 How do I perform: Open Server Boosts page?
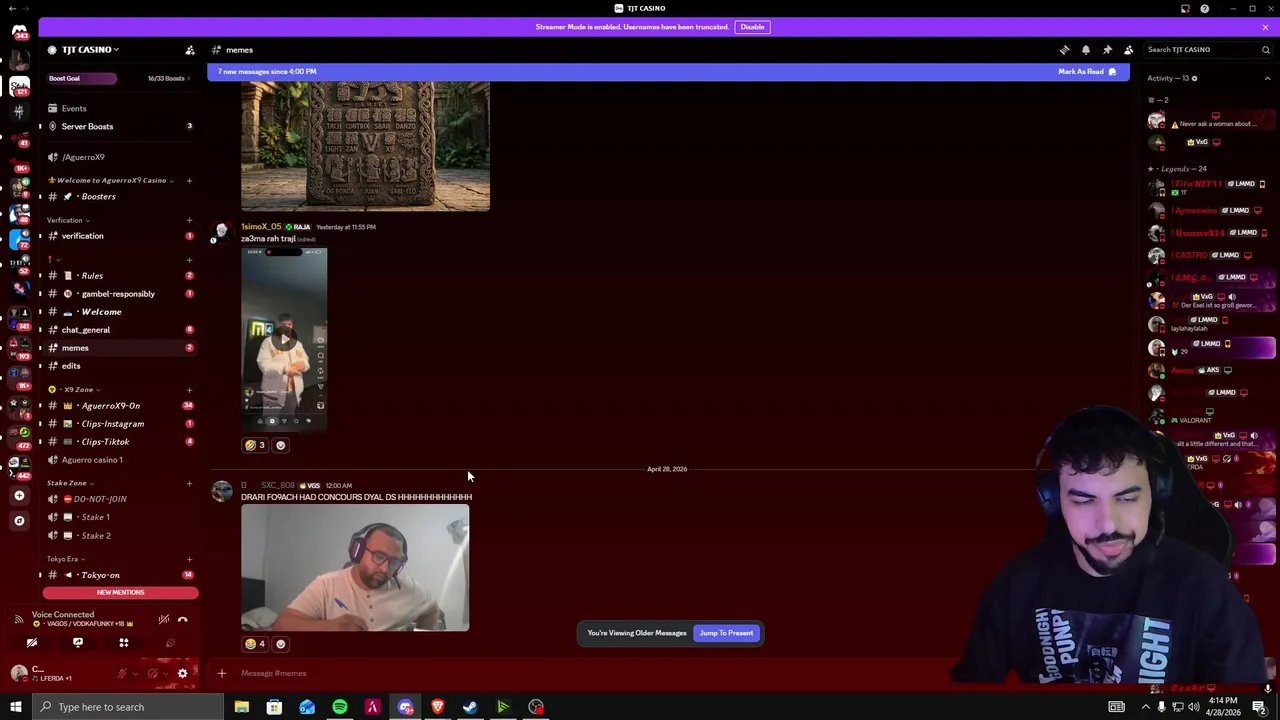pyautogui.click(x=120, y=126)
